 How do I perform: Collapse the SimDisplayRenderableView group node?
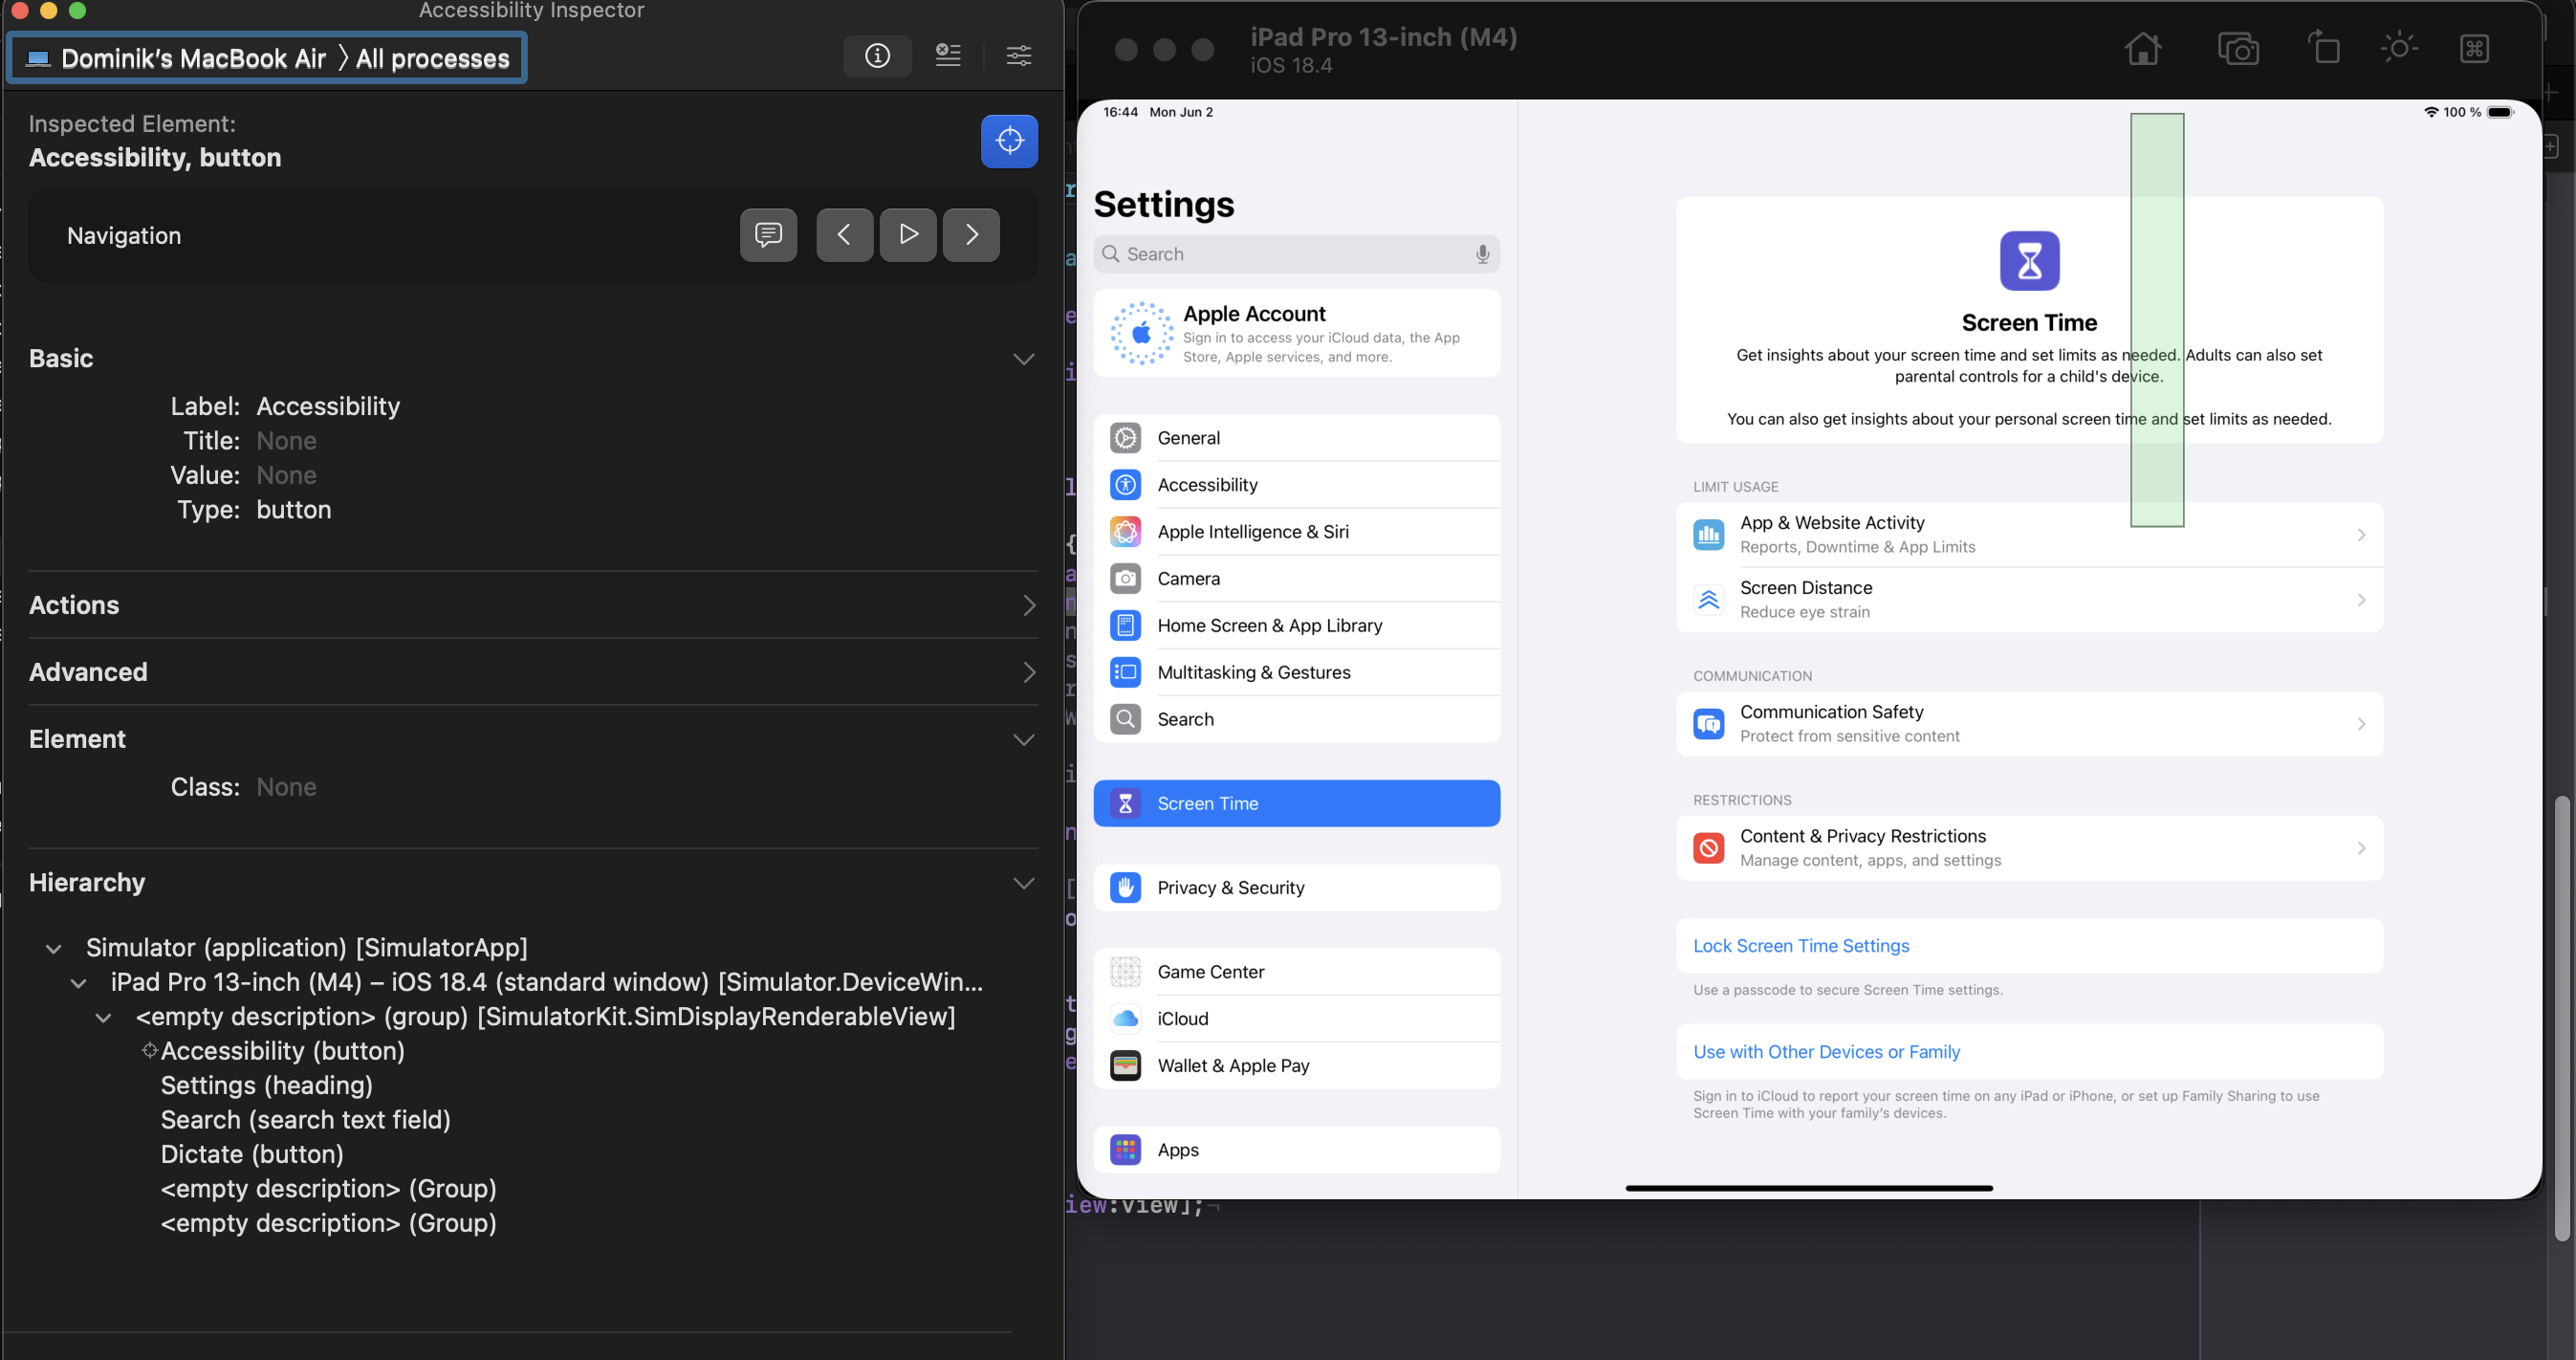coord(103,1018)
